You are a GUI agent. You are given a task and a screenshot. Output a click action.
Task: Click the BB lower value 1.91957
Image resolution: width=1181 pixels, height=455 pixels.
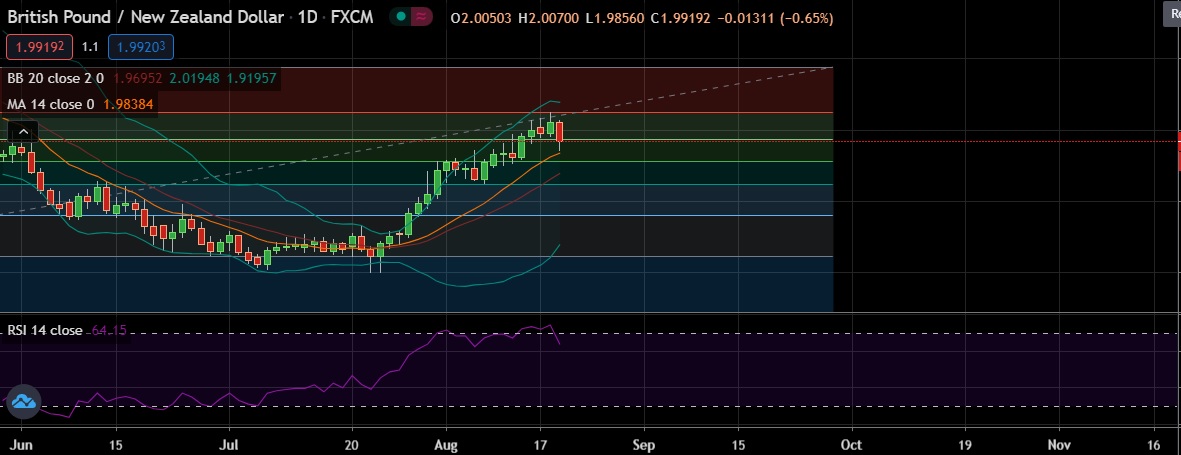tap(250, 78)
